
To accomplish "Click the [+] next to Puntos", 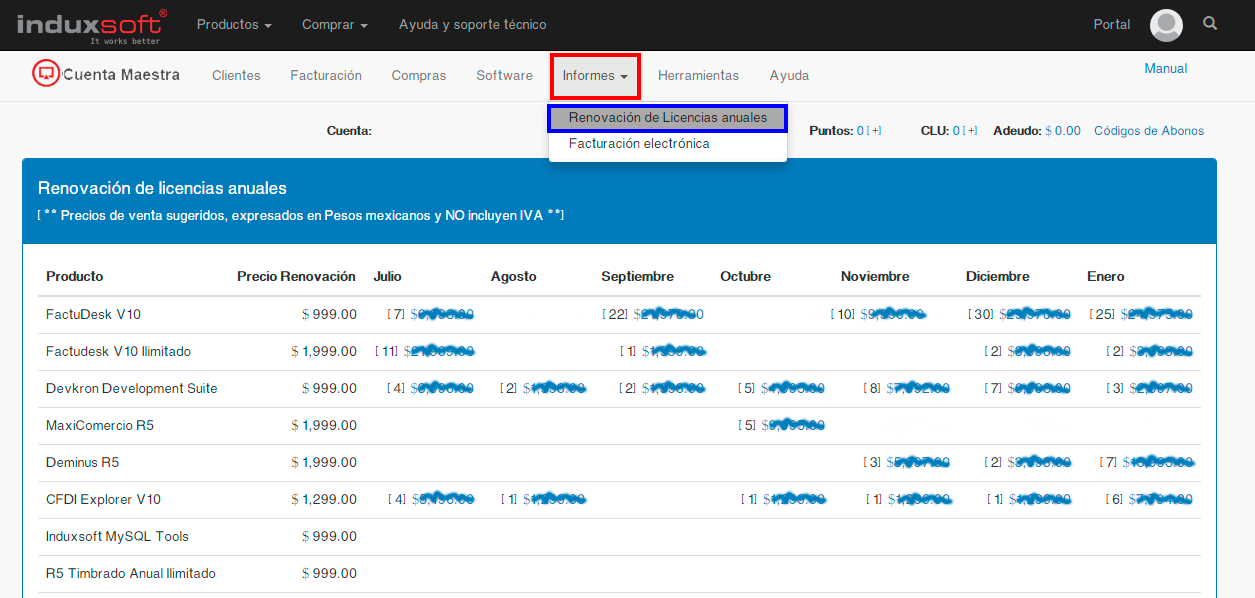I will pos(875,131).
